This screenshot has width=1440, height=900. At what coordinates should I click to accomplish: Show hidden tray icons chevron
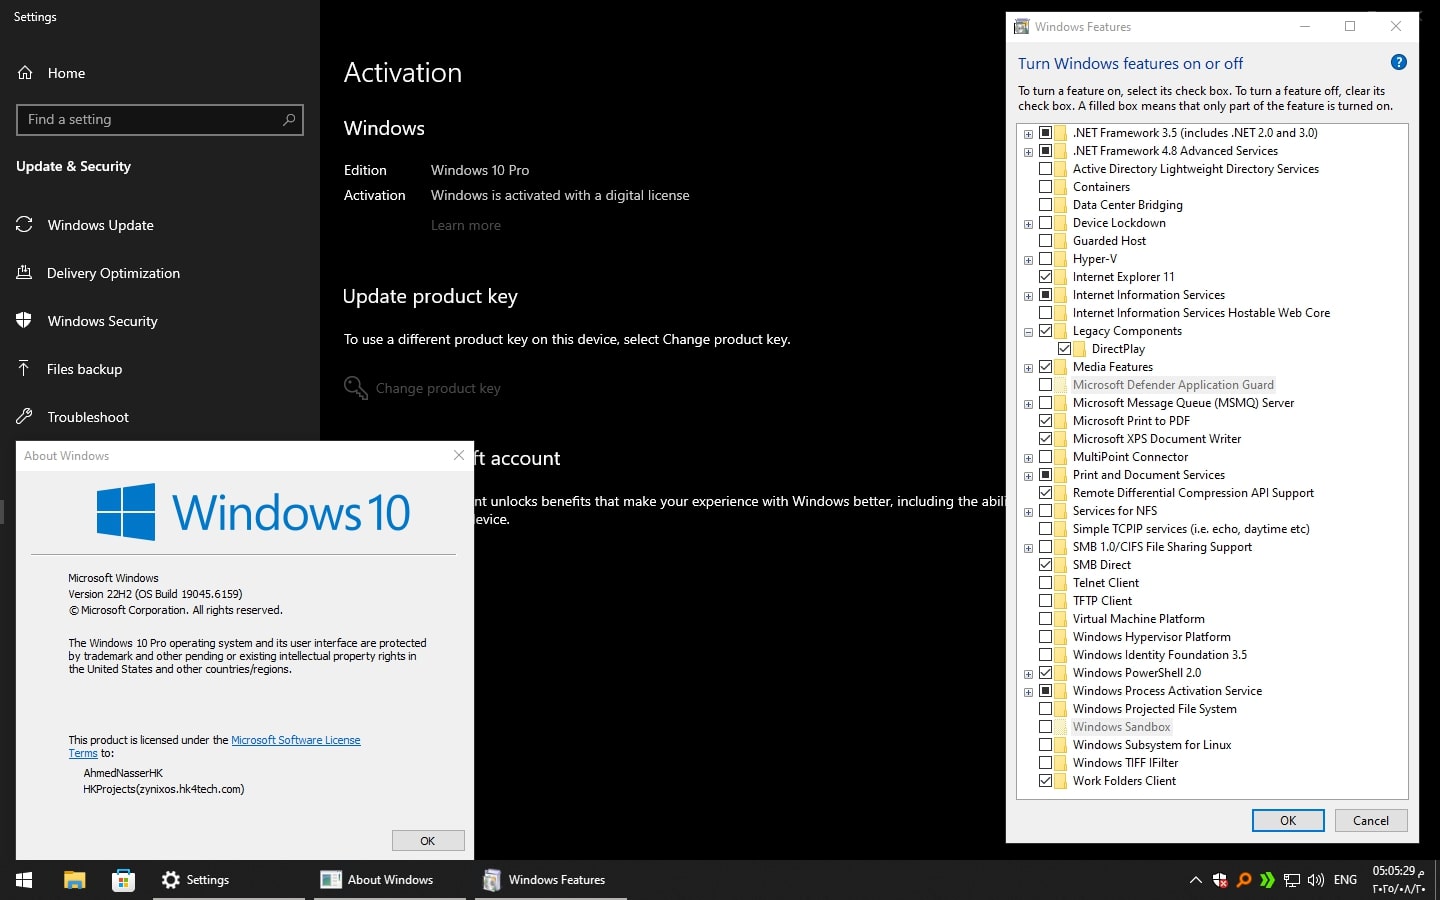pyautogui.click(x=1195, y=880)
